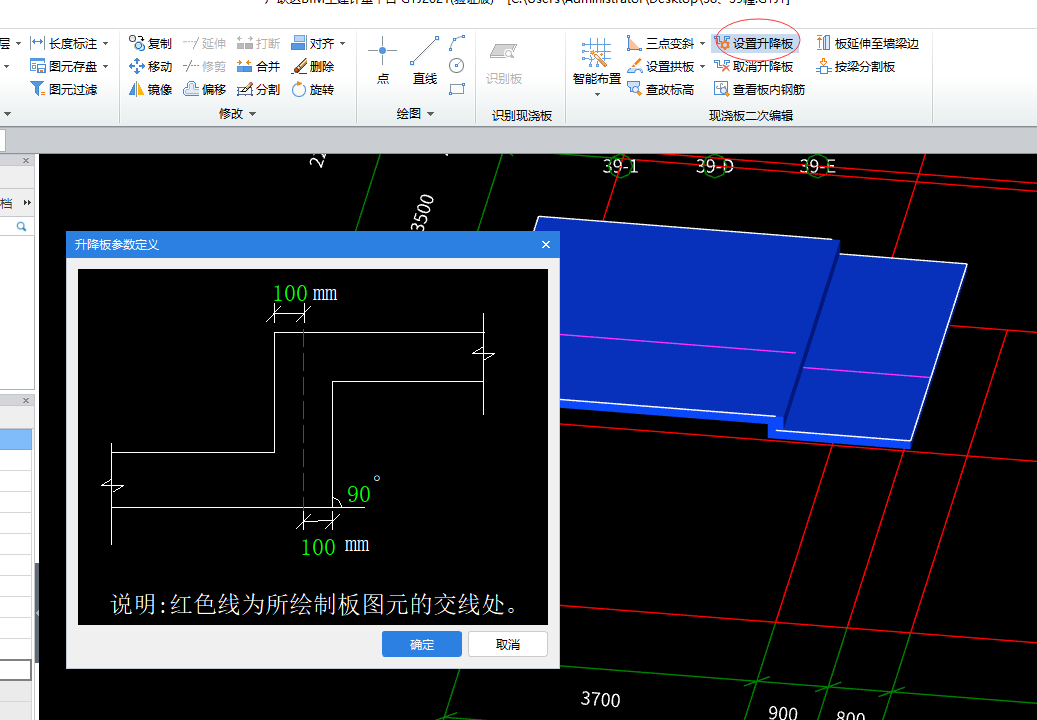Click the 按梁分割板 tool
1037x720 pixels.
(856, 66)
